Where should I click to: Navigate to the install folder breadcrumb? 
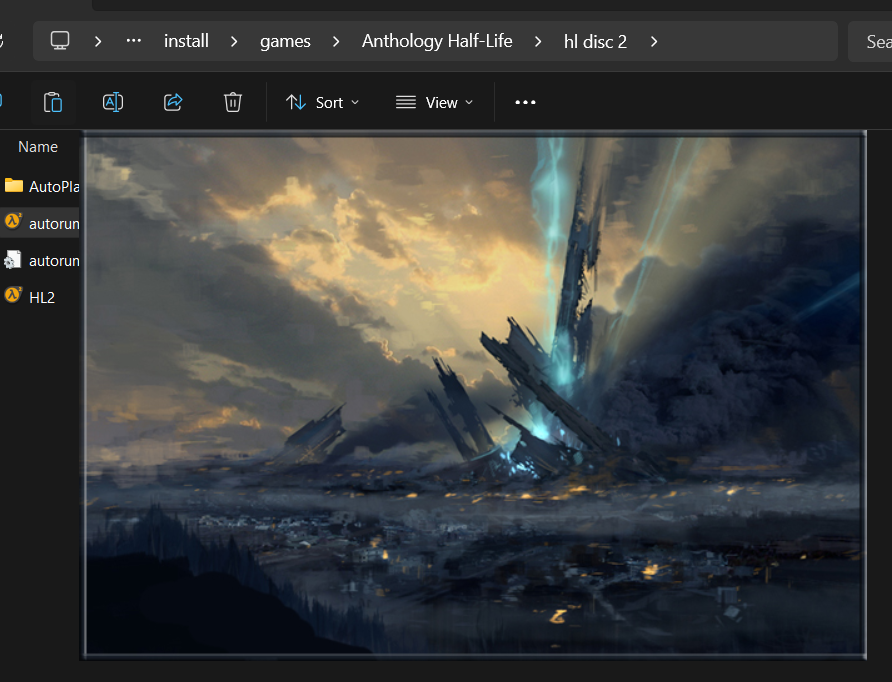pyautogui.click(x=186, y=41)
